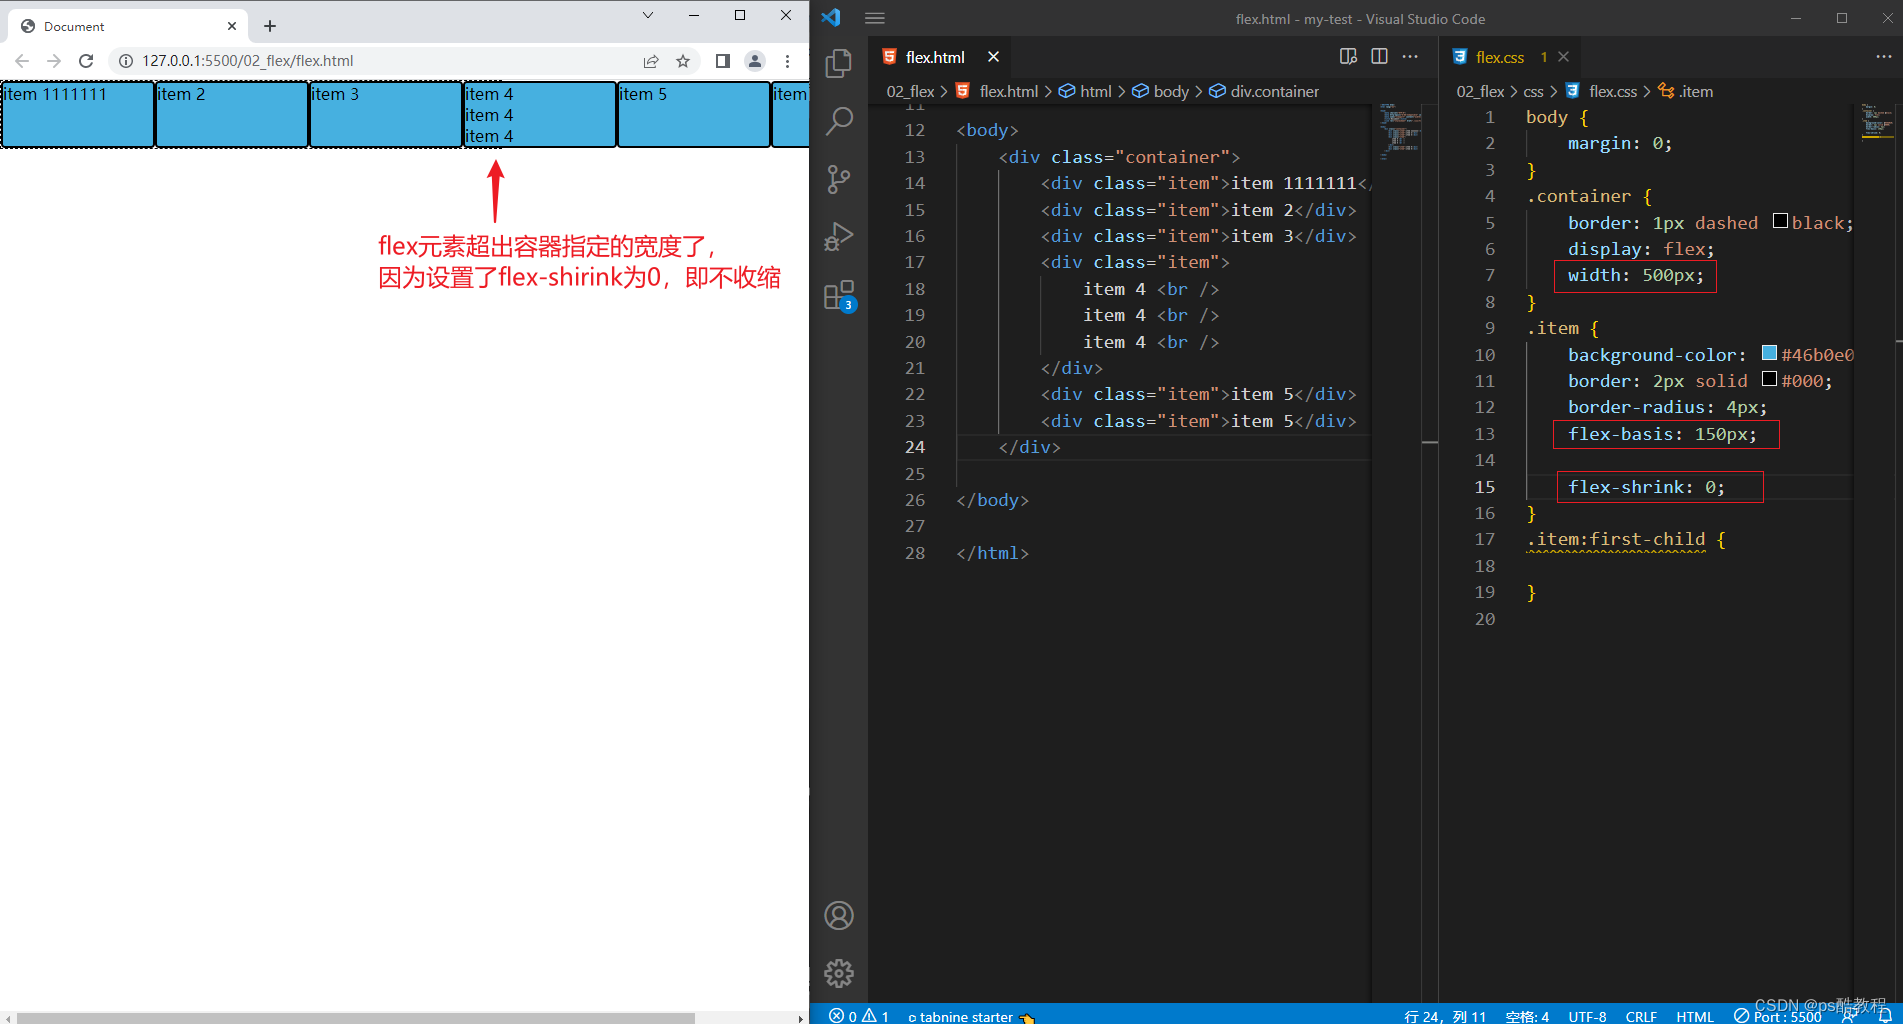Click the Port : 5500 live server status
The width and height of the screenshot is (1903, 1024).
point(1778,1016)
